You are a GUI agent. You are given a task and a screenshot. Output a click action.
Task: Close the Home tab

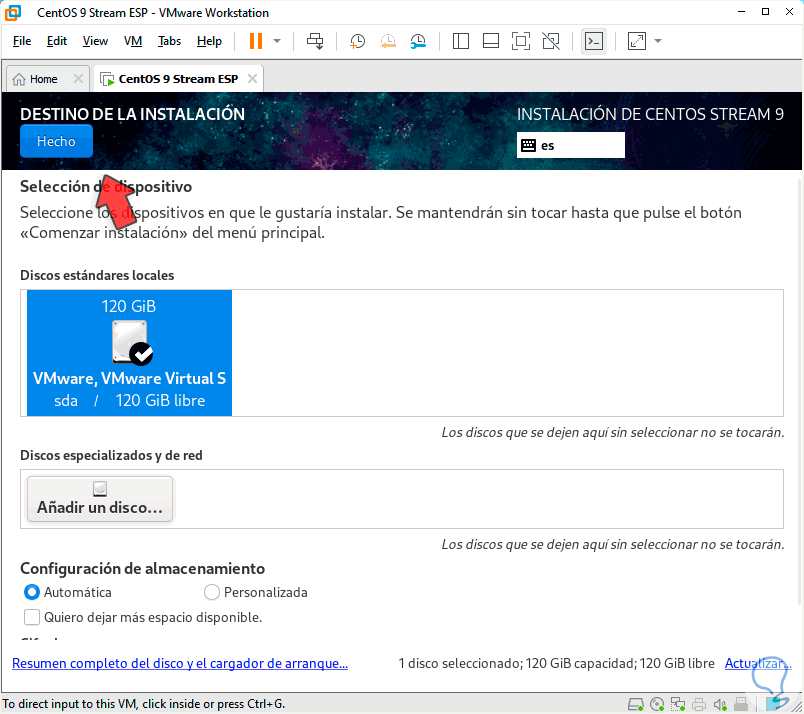click(78, 78)
